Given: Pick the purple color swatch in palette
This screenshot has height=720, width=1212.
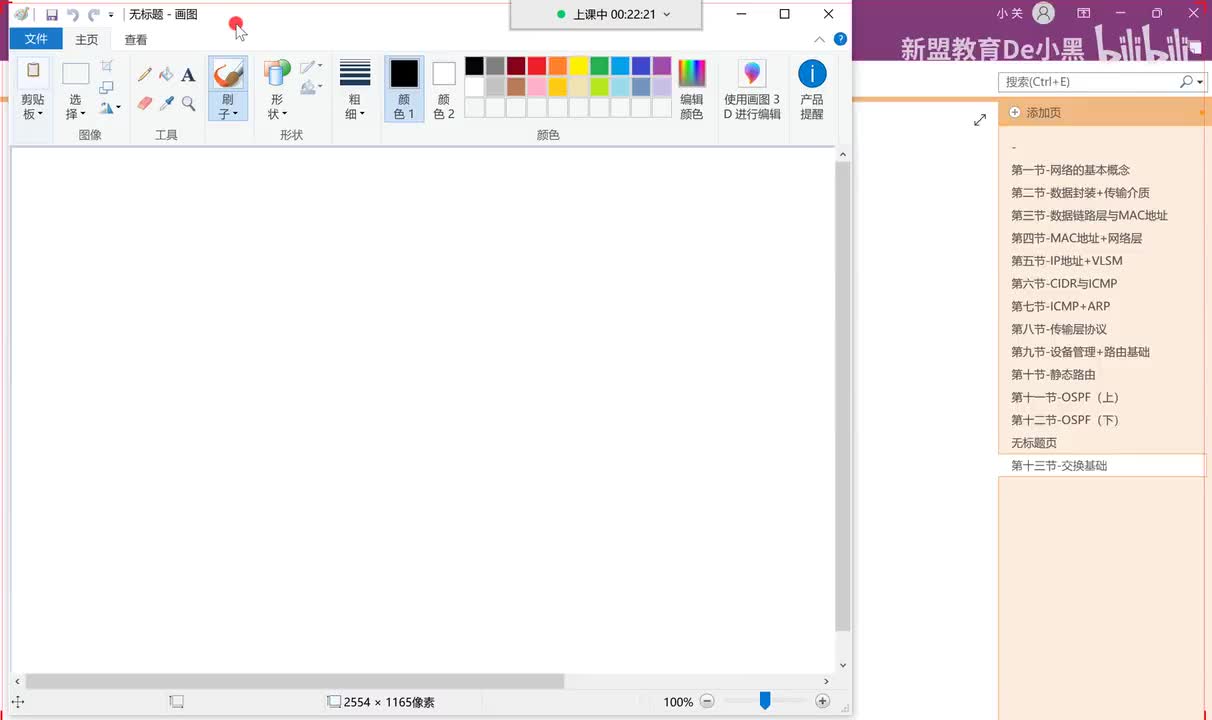Looking at the screenshot, I should coord(662,66).
